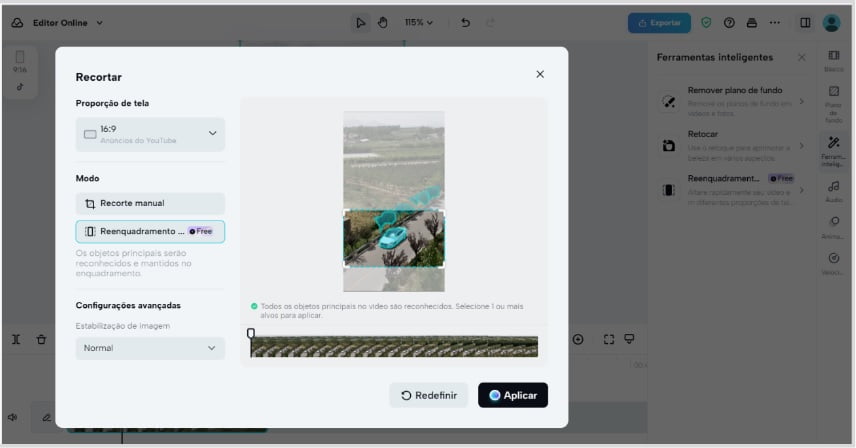Image resolution: width=856 pixels, height=448 pixels.
Task: Open Remover plano de fundo tool
Action: [x=732, y=101]
